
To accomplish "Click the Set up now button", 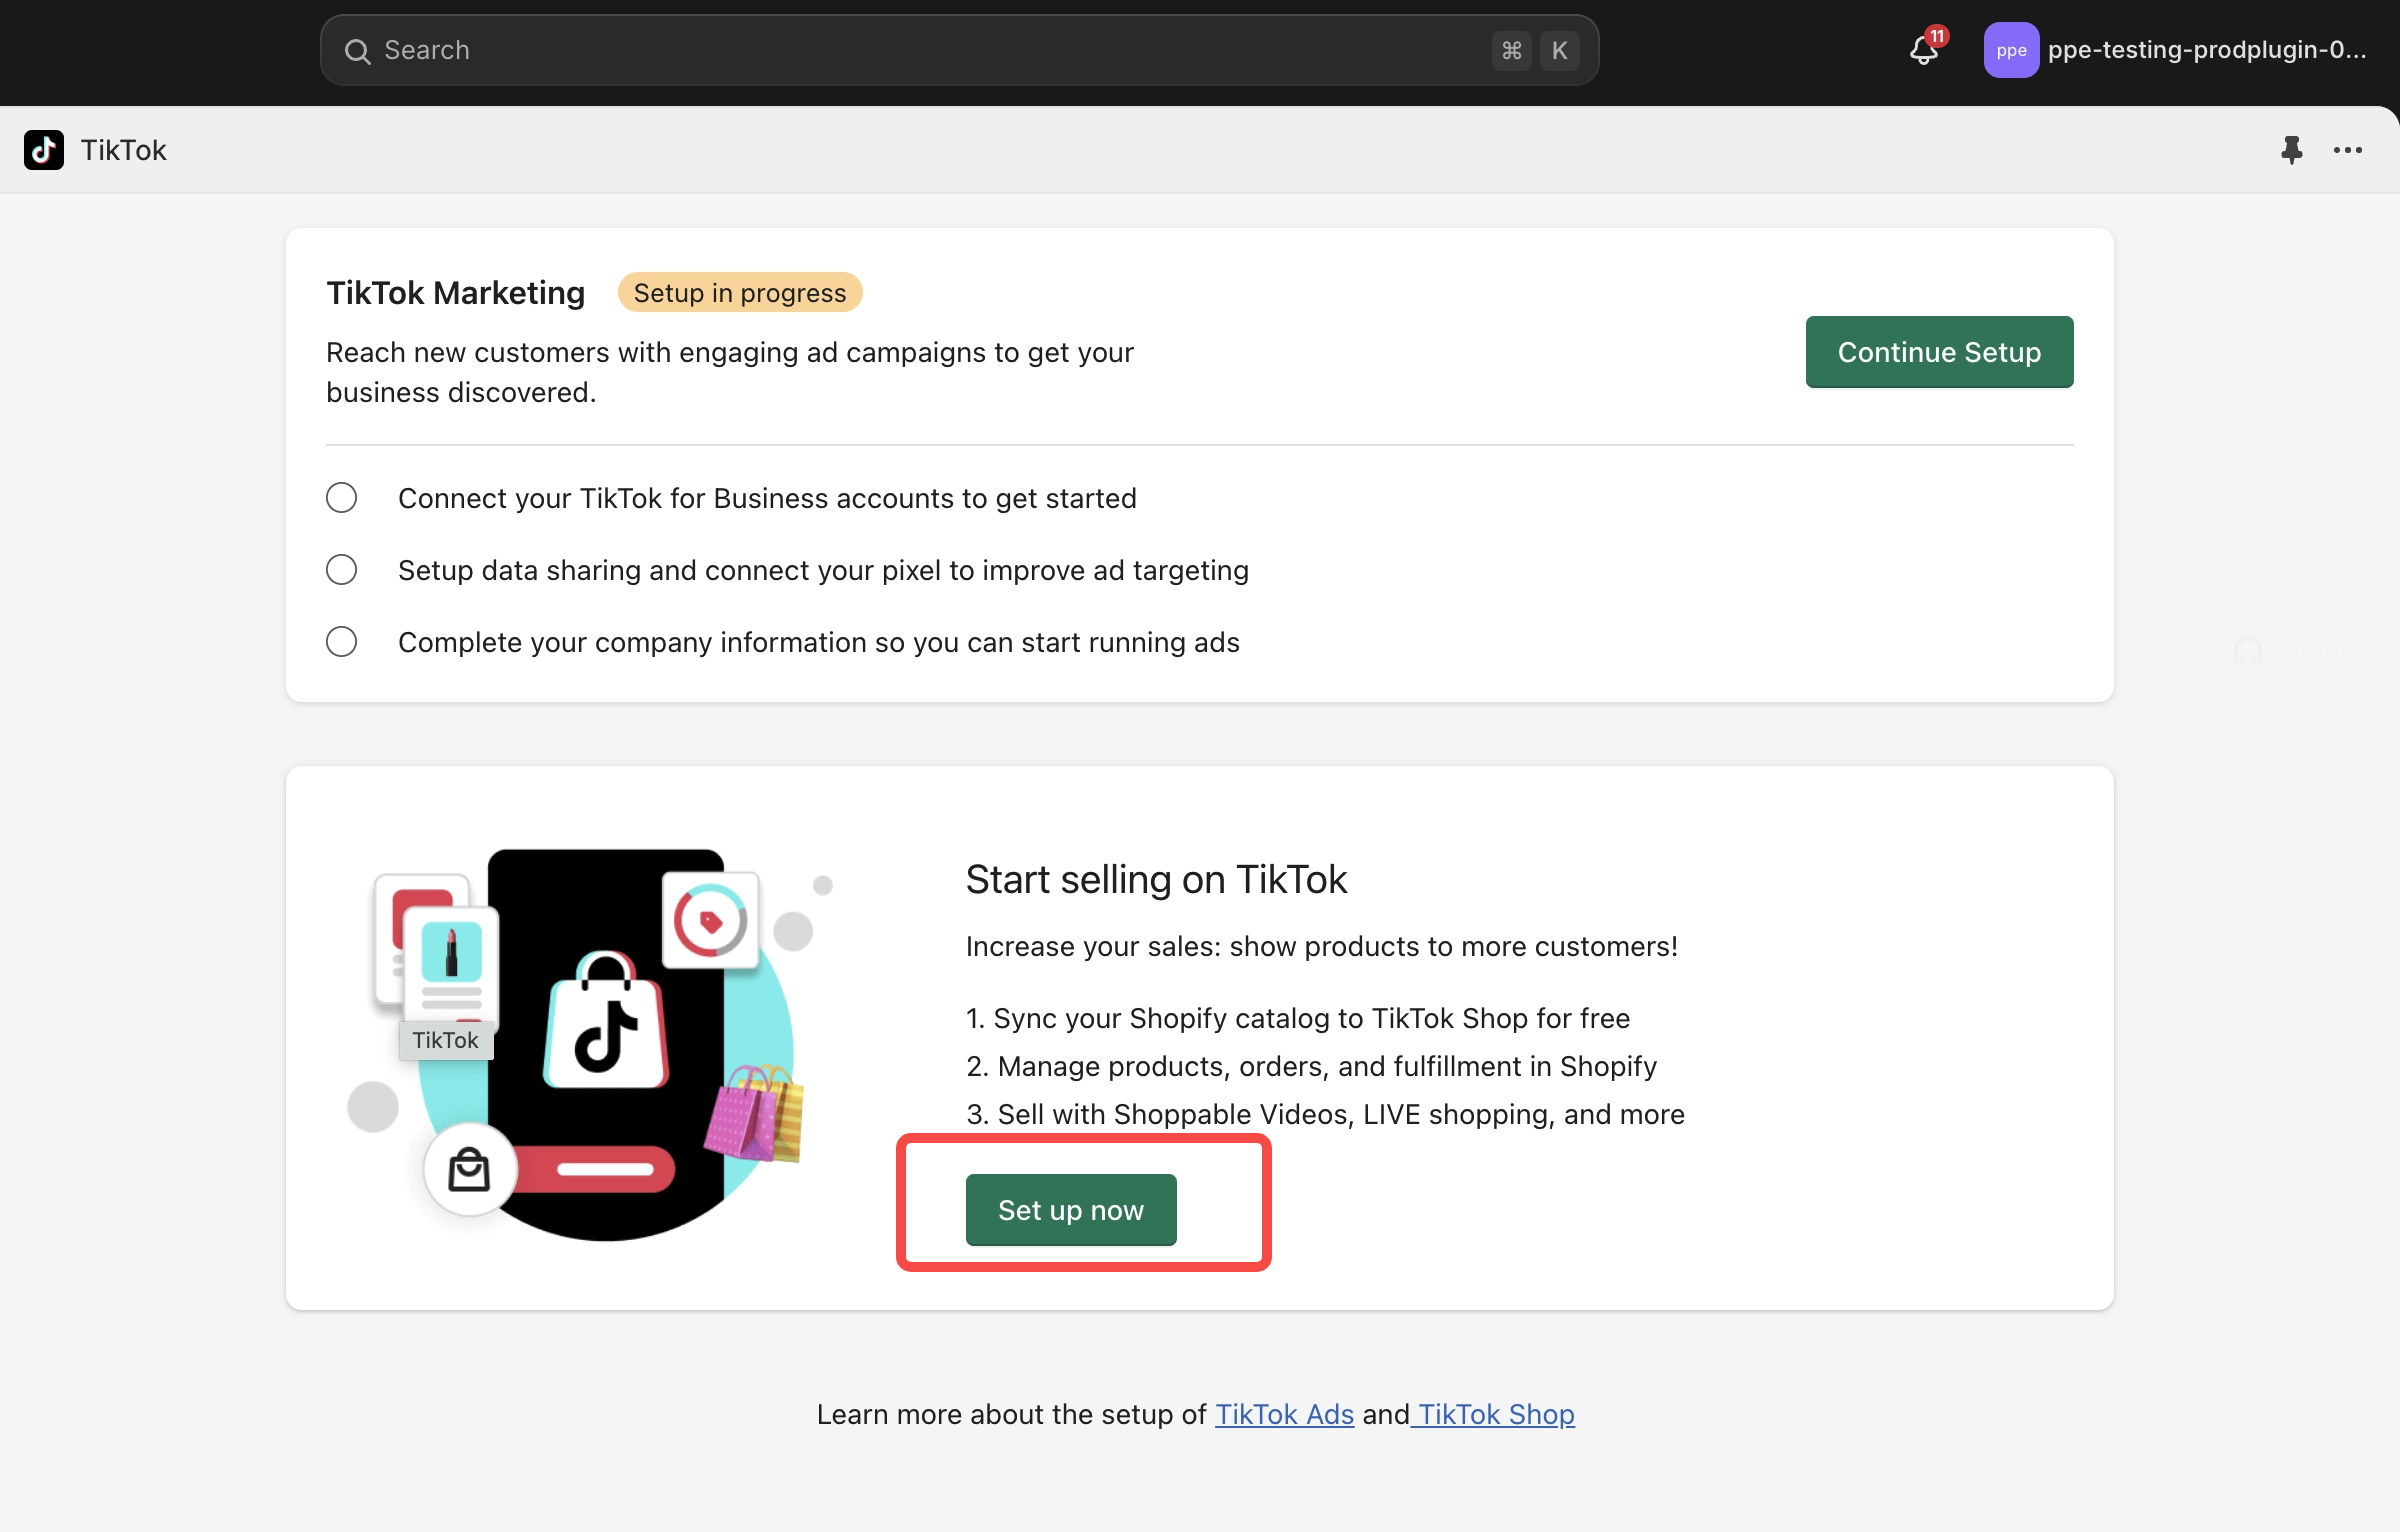I will (1070, 1210).
